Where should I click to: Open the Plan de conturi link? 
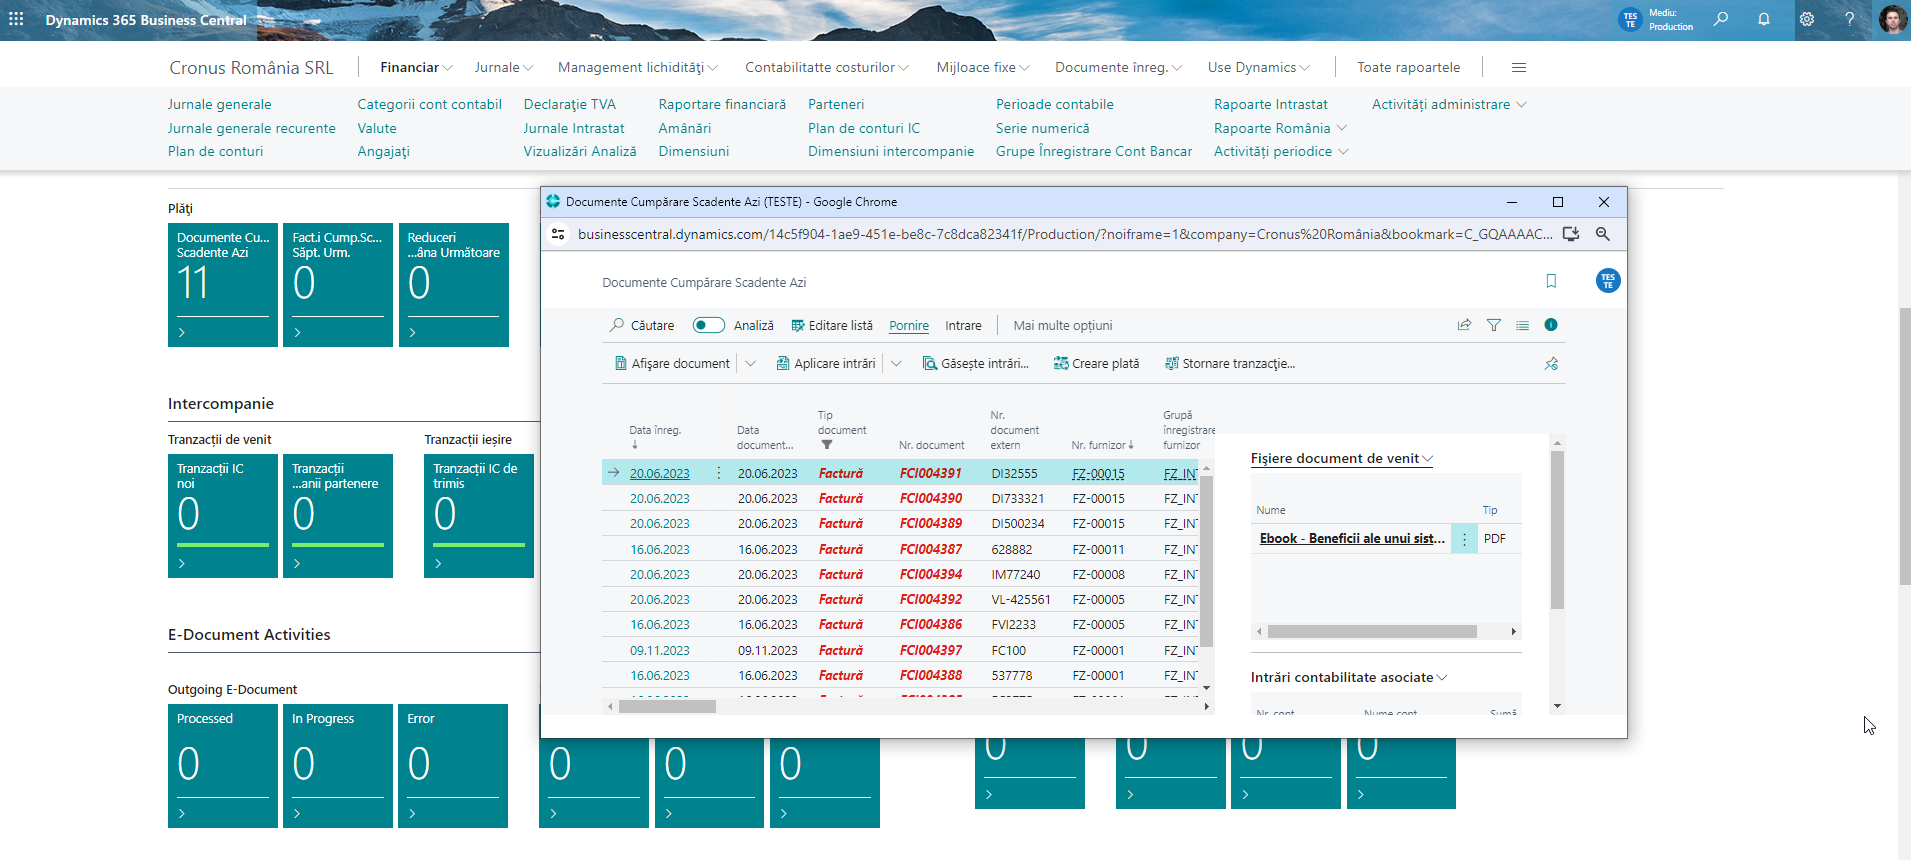[x=215, y=151]
